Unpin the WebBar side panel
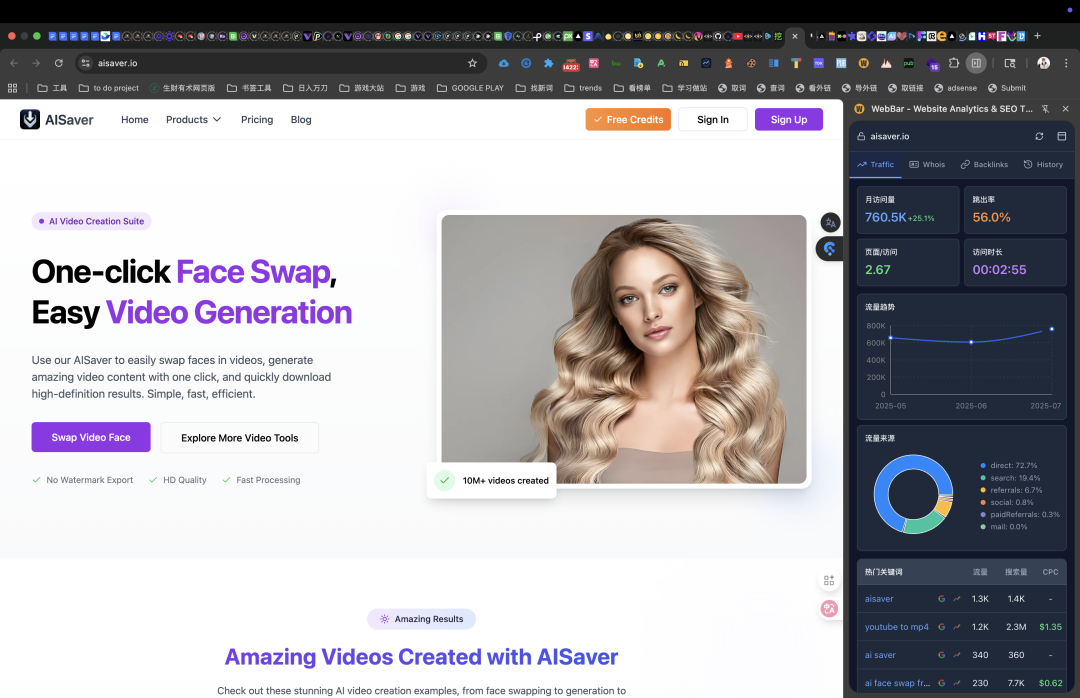Viewport: 1080px width, 698px height. pyautogui.click(x=1046, y=109)
